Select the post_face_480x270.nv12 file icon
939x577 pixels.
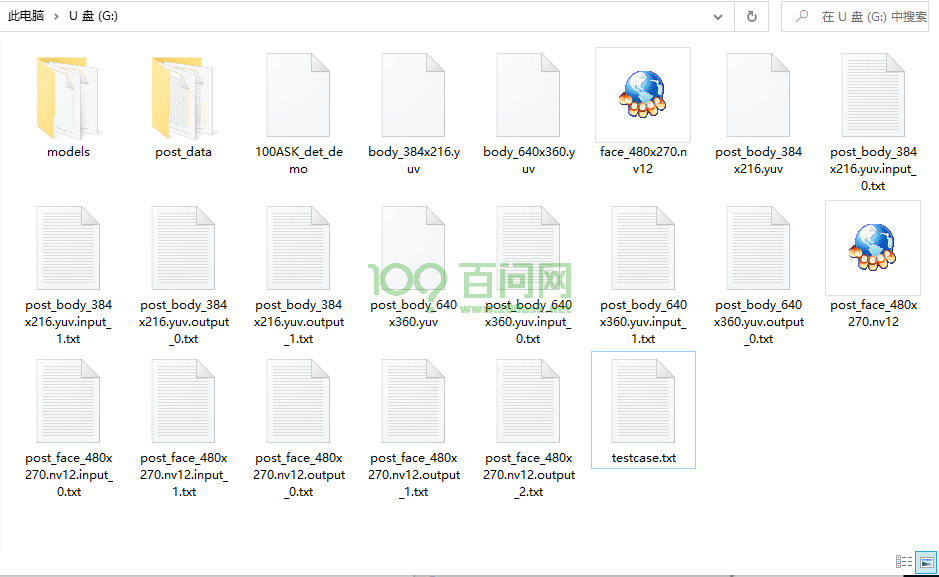point(872,248)
